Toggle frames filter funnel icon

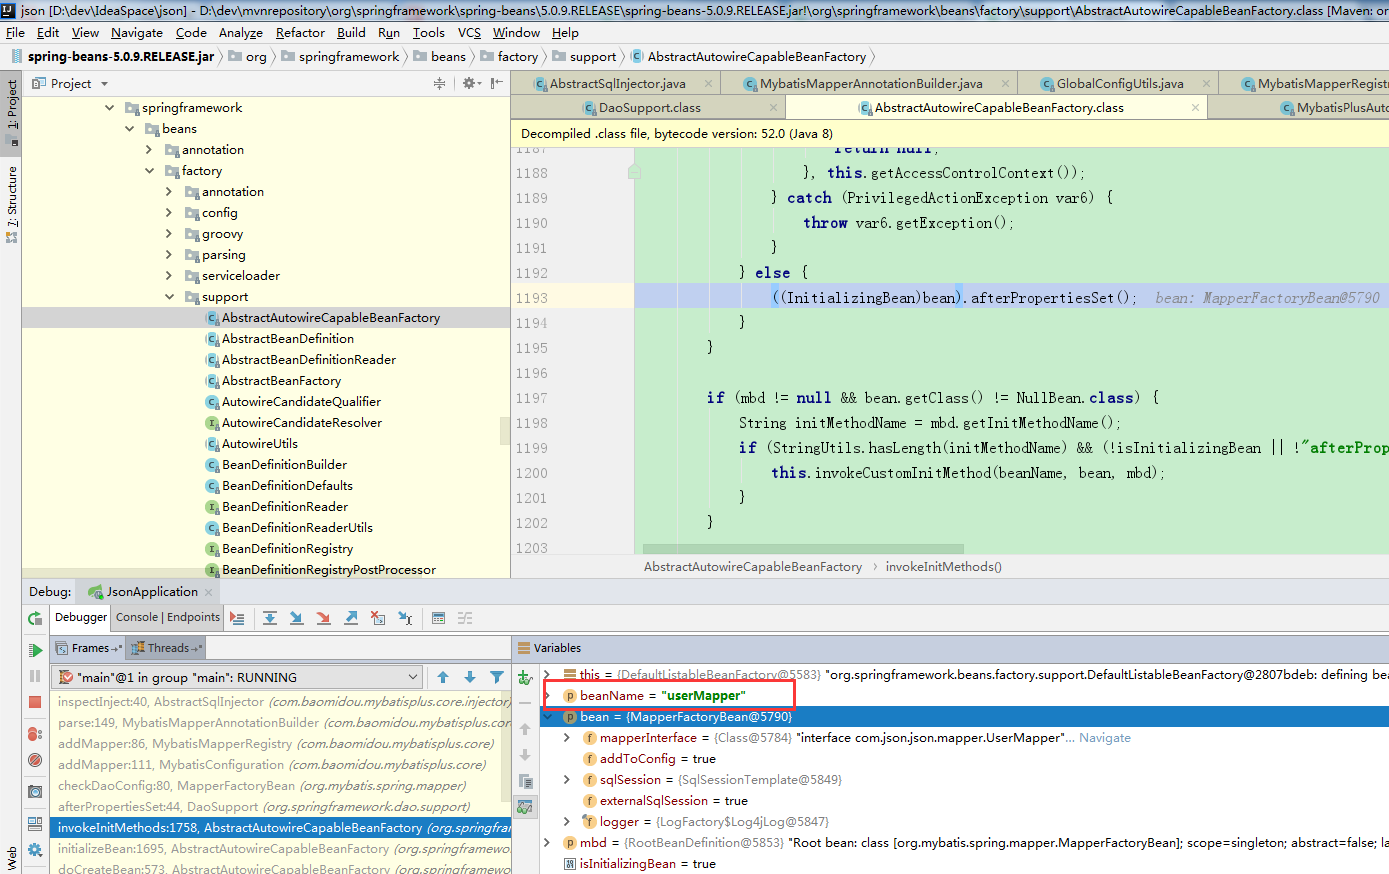point(497,677)
